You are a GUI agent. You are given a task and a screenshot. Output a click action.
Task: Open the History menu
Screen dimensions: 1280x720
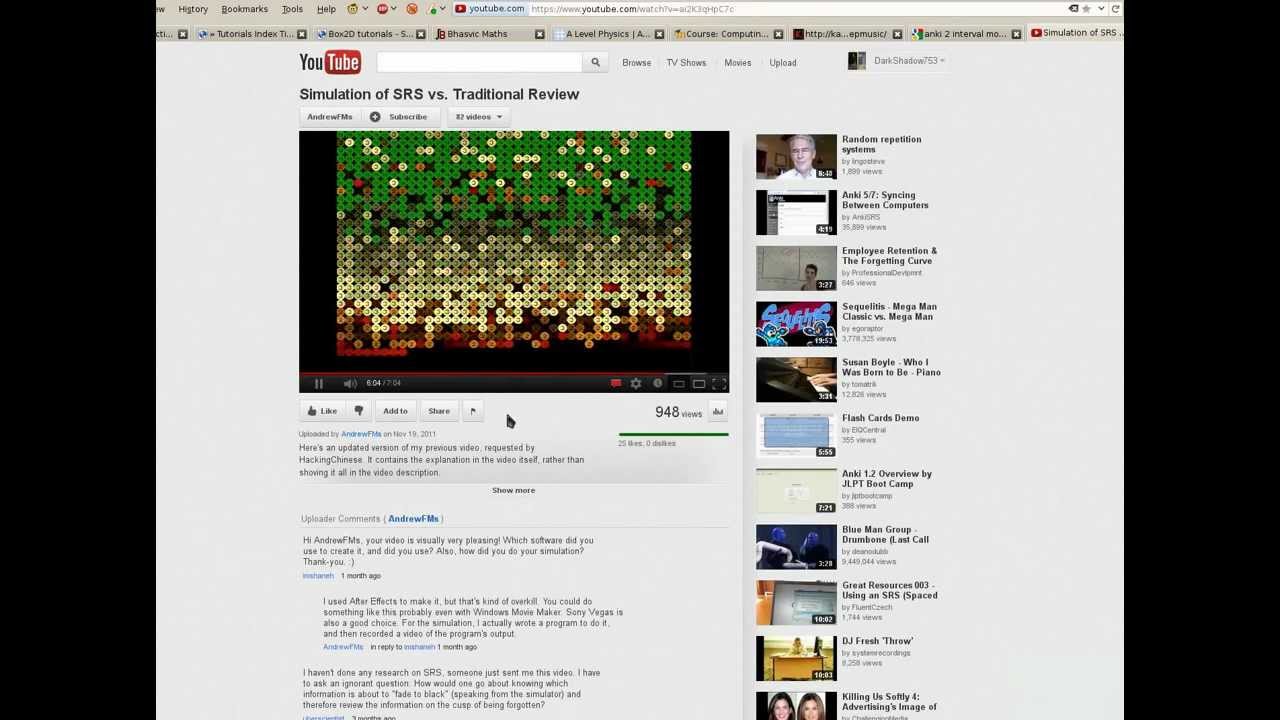click(193, 9)
